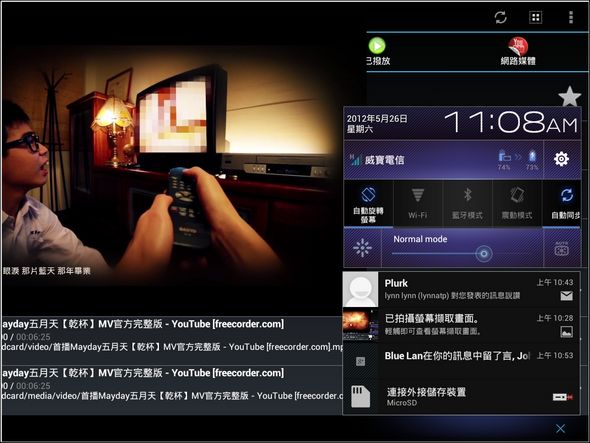
Task: Open settings gear in notification panel
Action: [x=561, y=159]
